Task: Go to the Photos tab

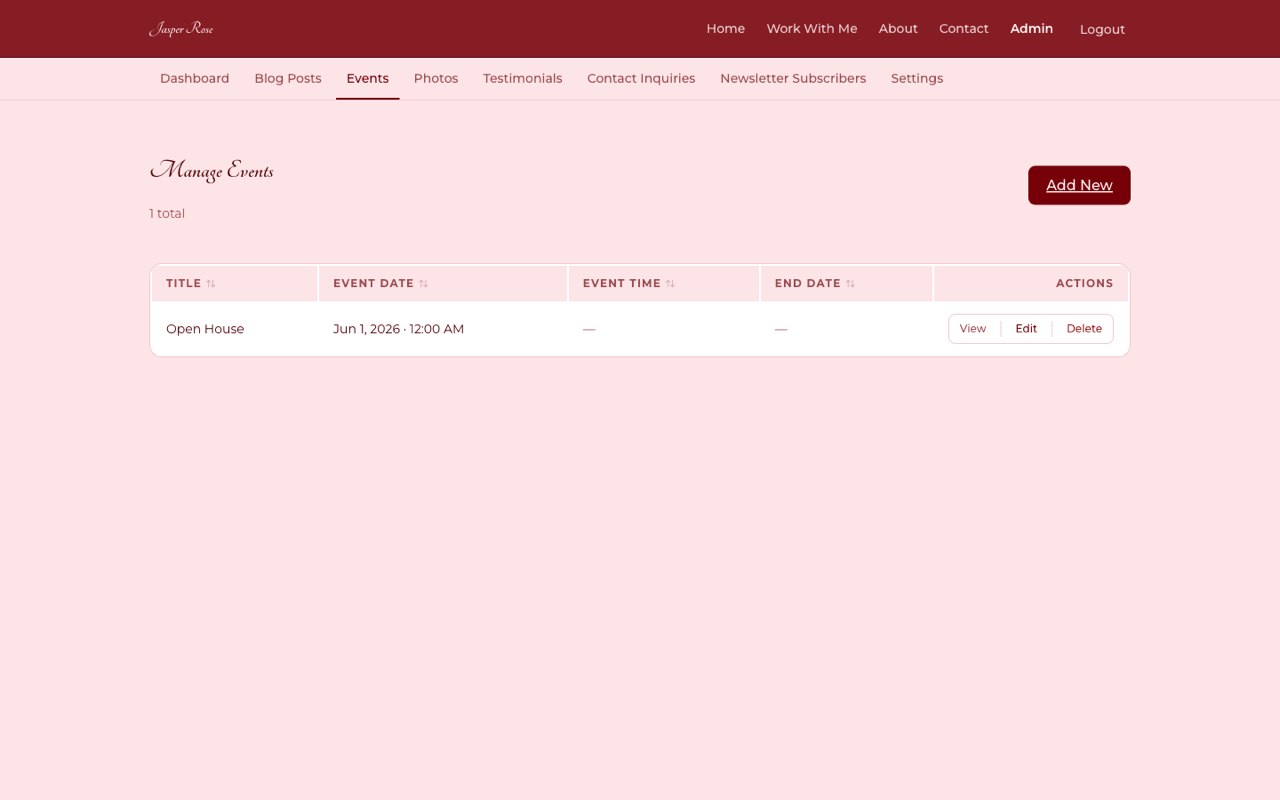Action: click(x=436, y=78)
